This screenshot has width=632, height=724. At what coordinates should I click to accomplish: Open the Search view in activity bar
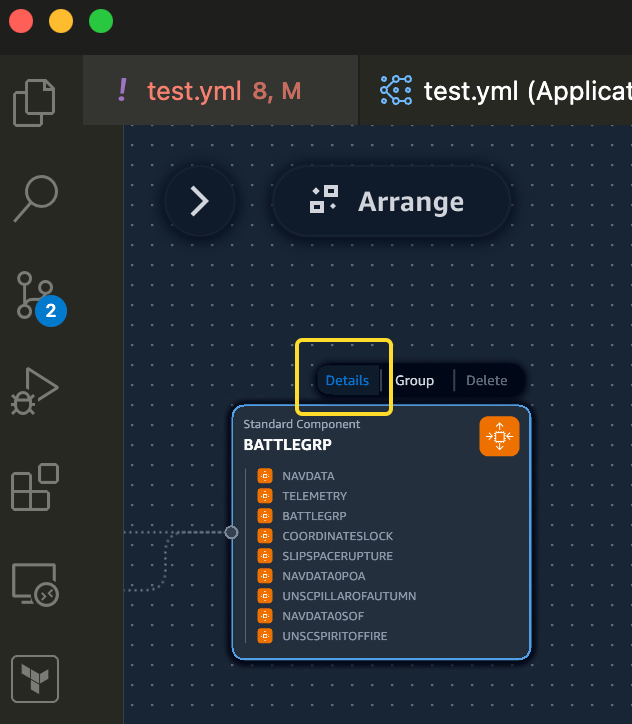[x=36, y=199]
